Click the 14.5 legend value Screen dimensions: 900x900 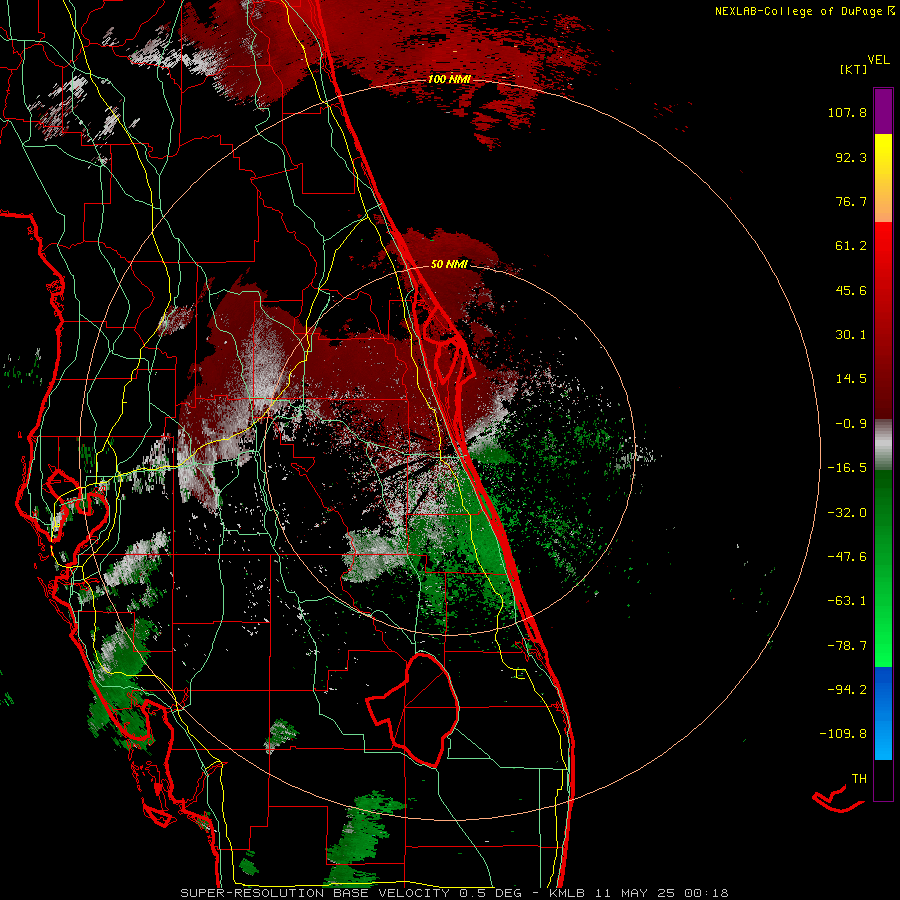point(851,379)
